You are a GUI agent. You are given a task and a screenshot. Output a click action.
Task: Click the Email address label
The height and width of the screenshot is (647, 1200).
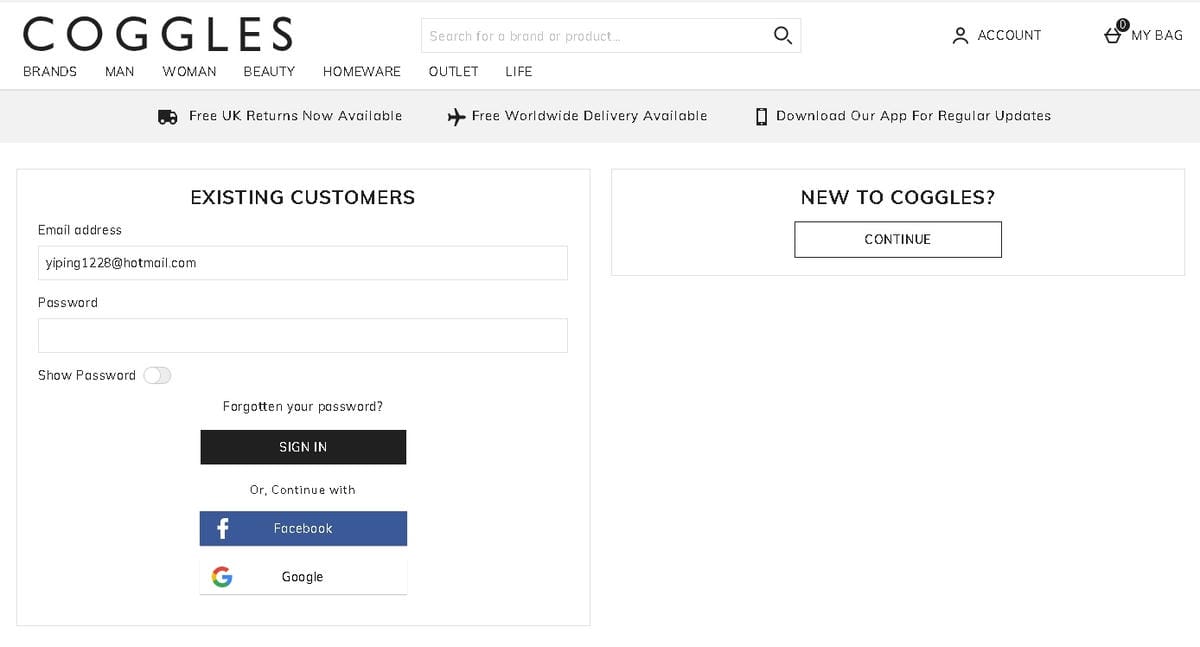click(x=80, y=230)
